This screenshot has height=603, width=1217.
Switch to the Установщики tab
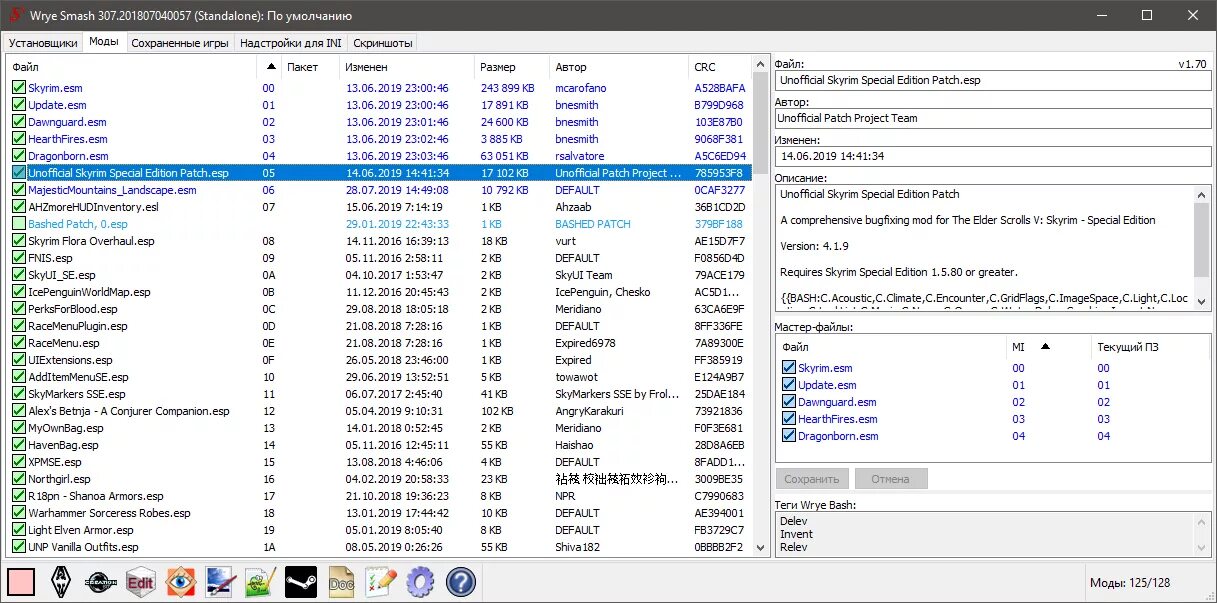pyautogui.click(x=44, y=43)
